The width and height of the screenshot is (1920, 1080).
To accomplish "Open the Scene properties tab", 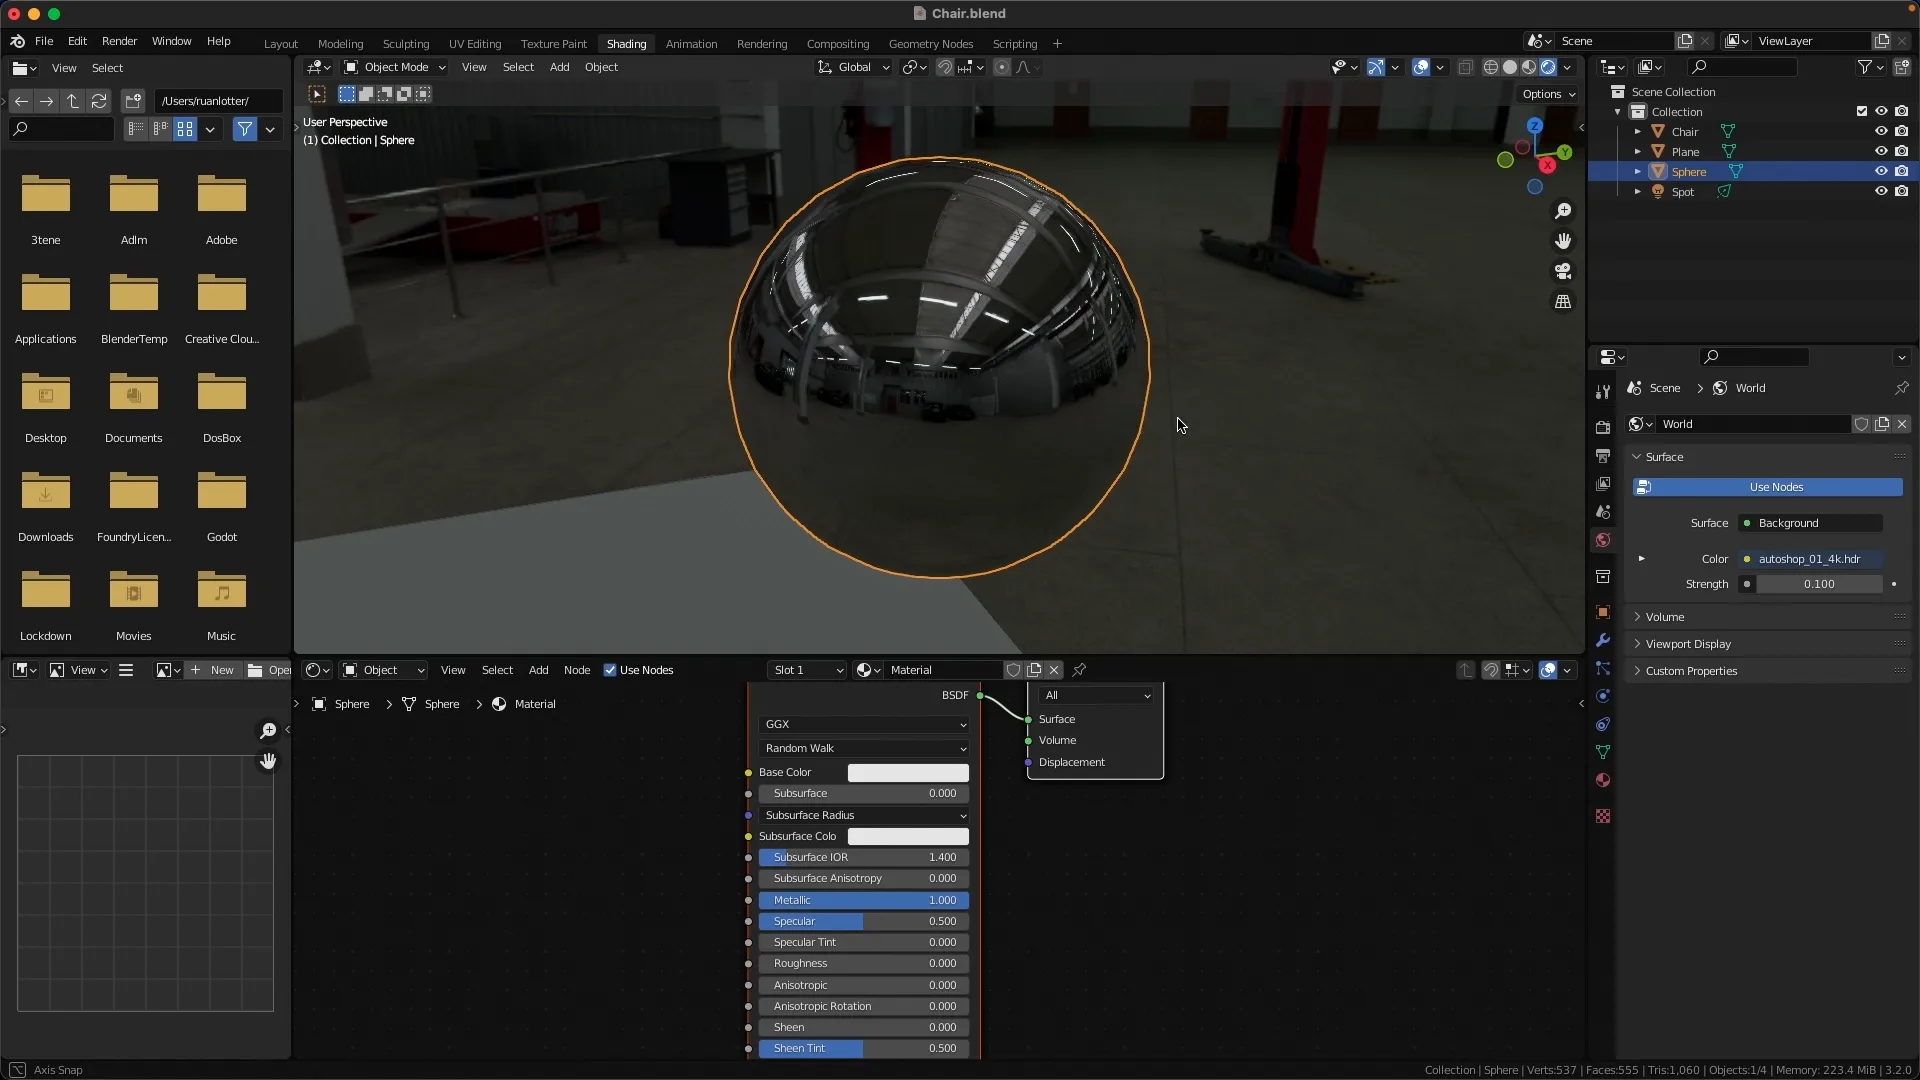I will pyautogui.click(x=1603, y=512).
